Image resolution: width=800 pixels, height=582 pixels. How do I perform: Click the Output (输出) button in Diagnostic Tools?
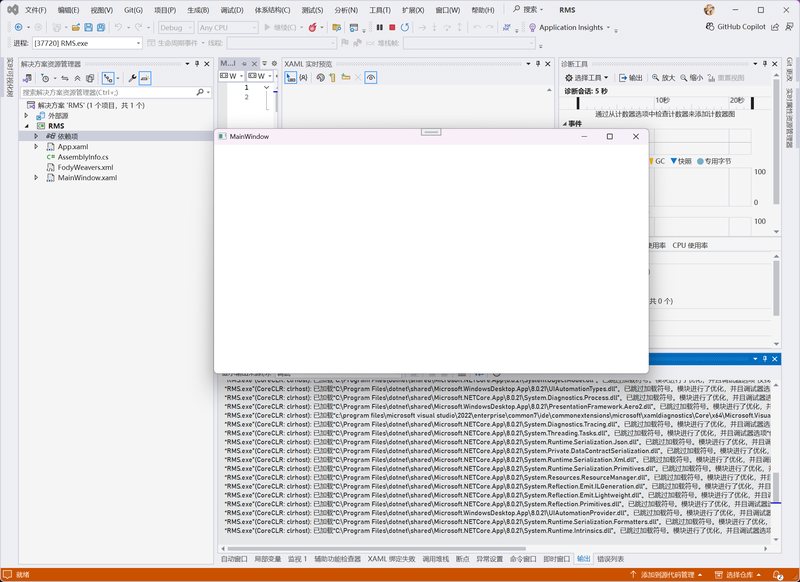631,77
